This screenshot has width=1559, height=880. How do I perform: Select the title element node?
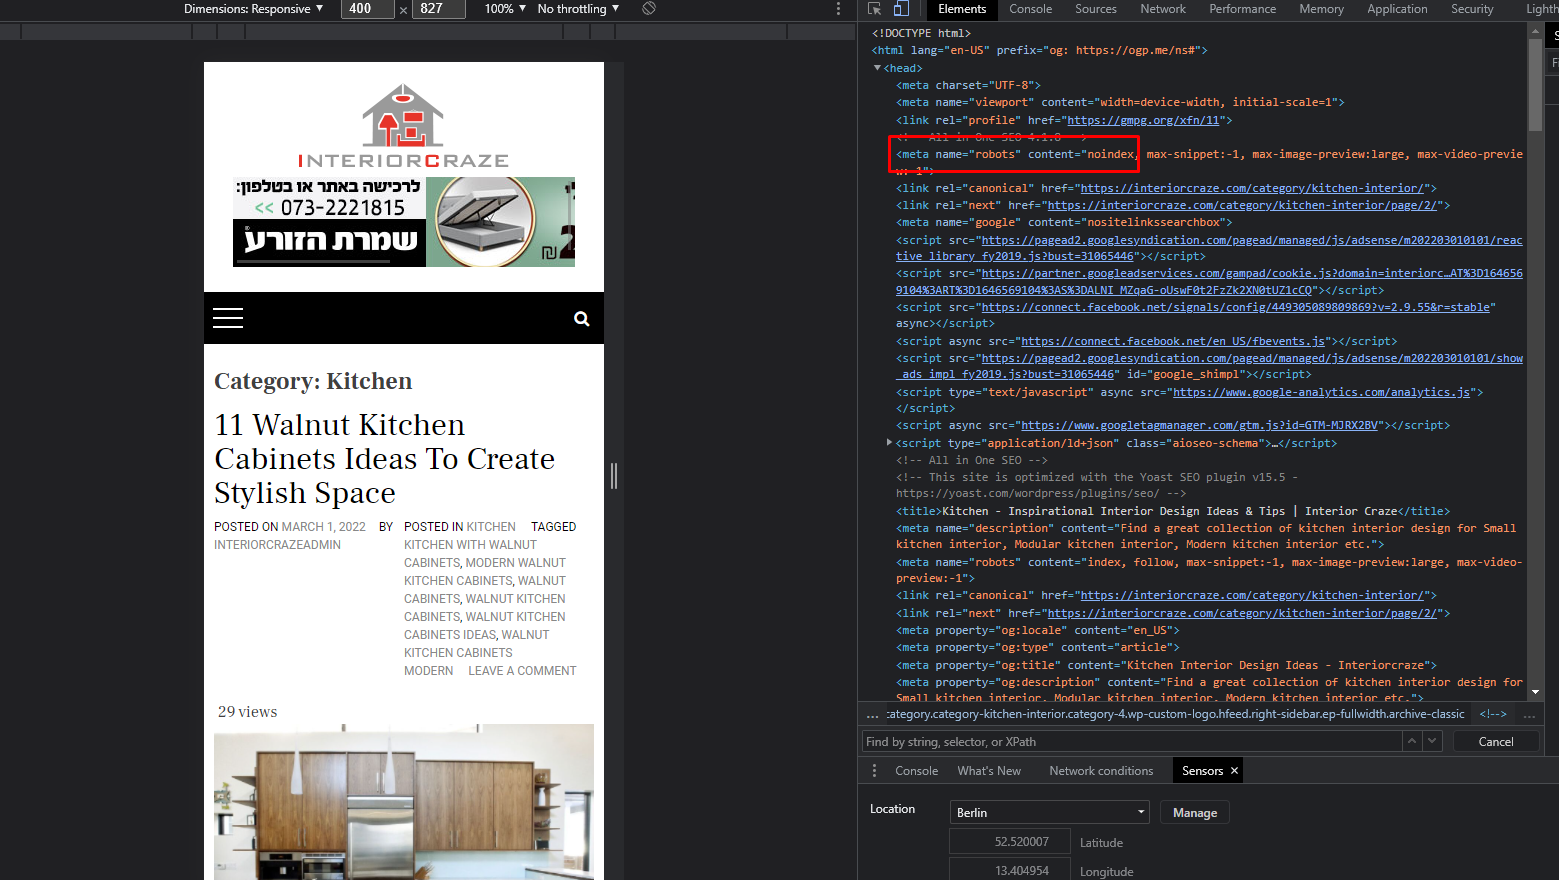pos(1173,511)
